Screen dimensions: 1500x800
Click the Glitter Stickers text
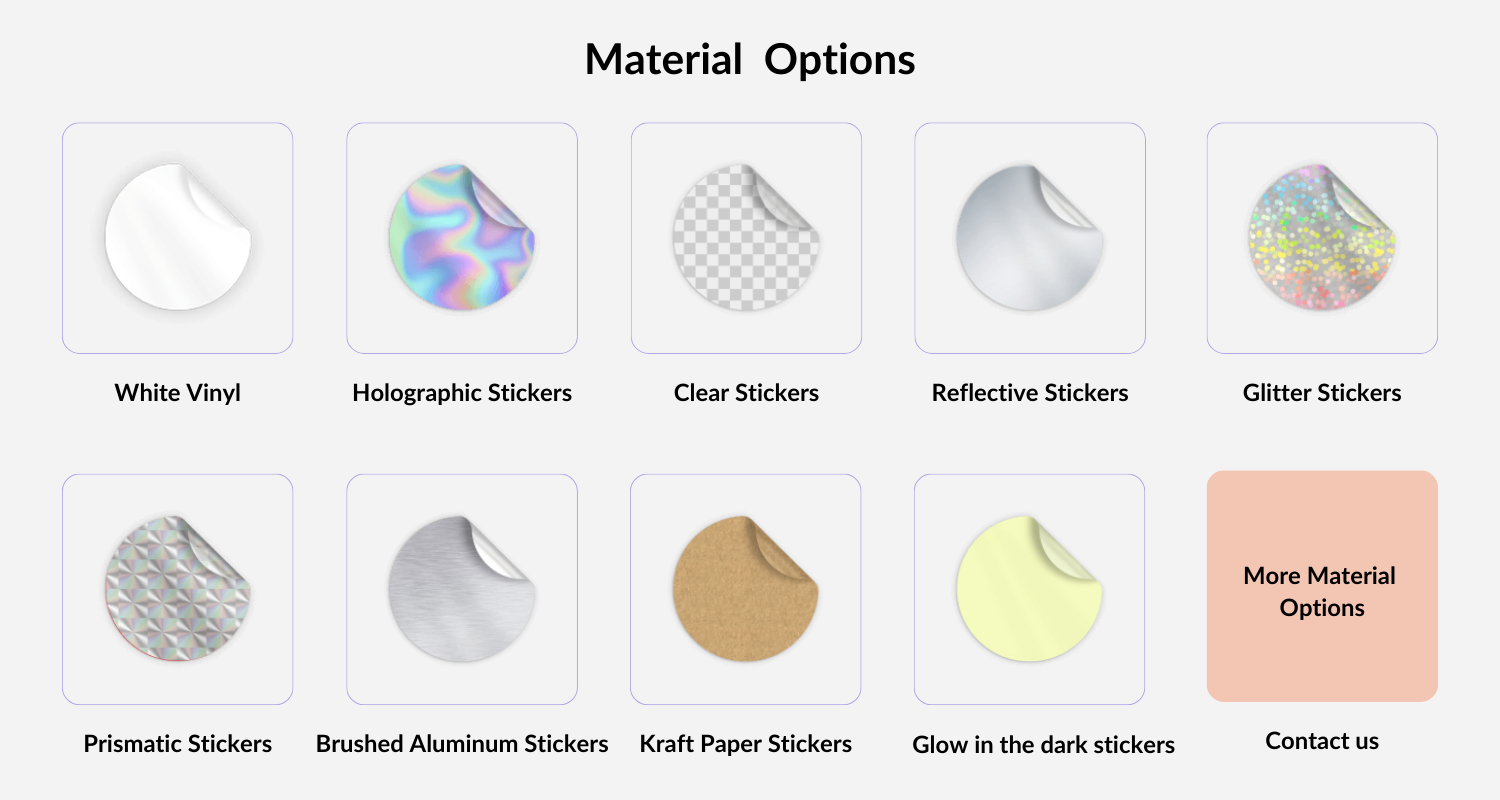pos(1321,393)
